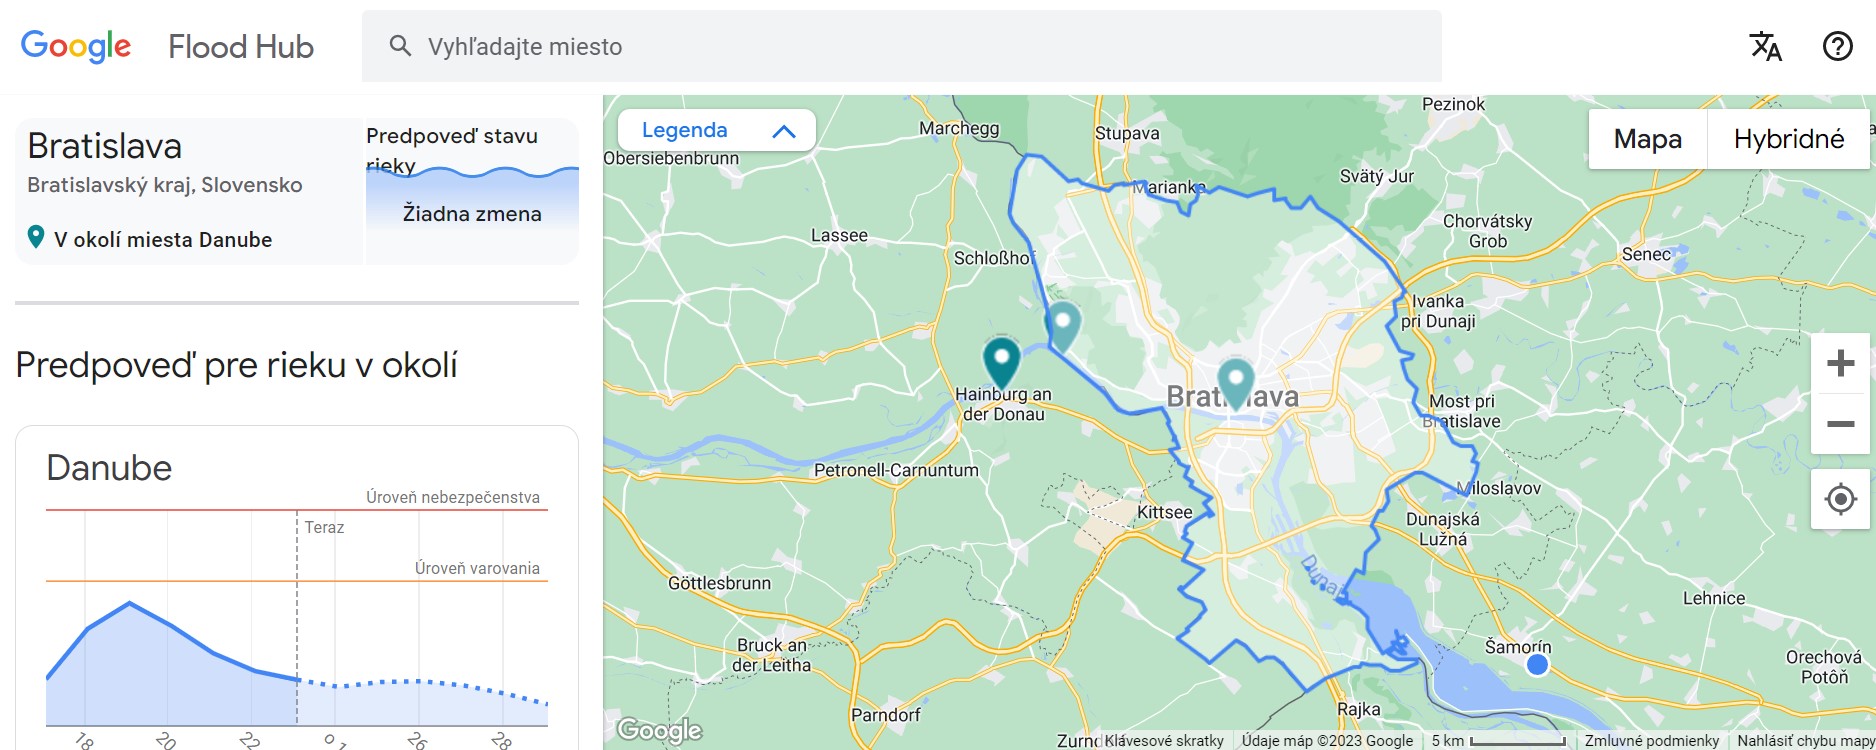The image size is (1876, 750).
Task: Open 'Klávesové skratky' link
Action: tap(1164, 741)
